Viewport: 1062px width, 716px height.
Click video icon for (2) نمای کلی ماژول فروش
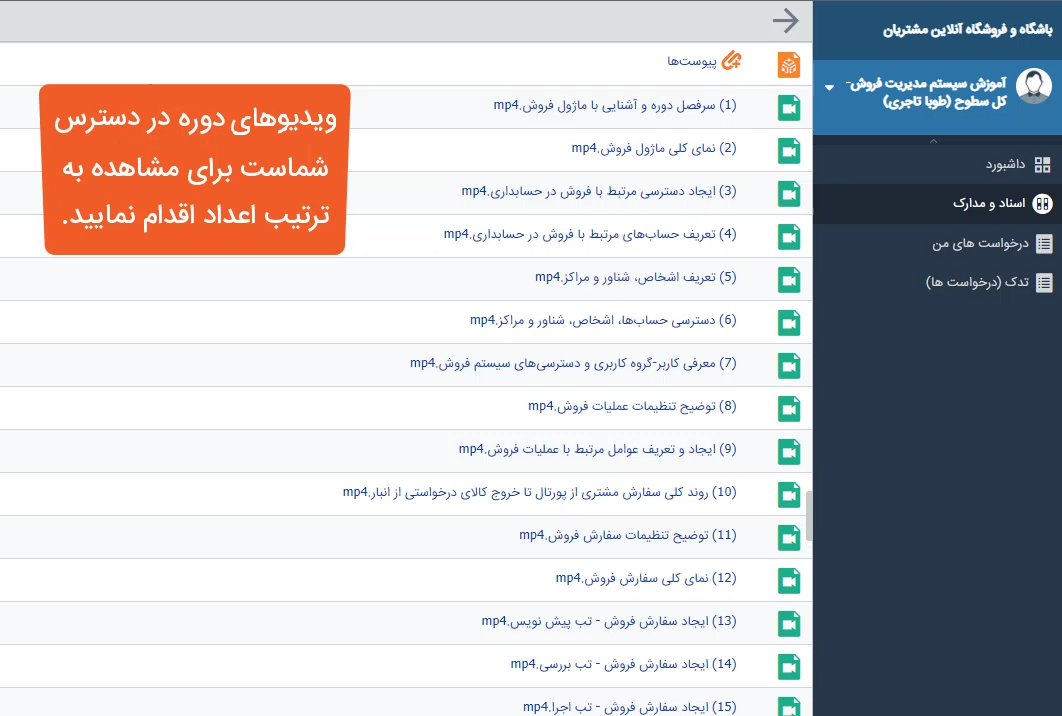click(789, 151)
